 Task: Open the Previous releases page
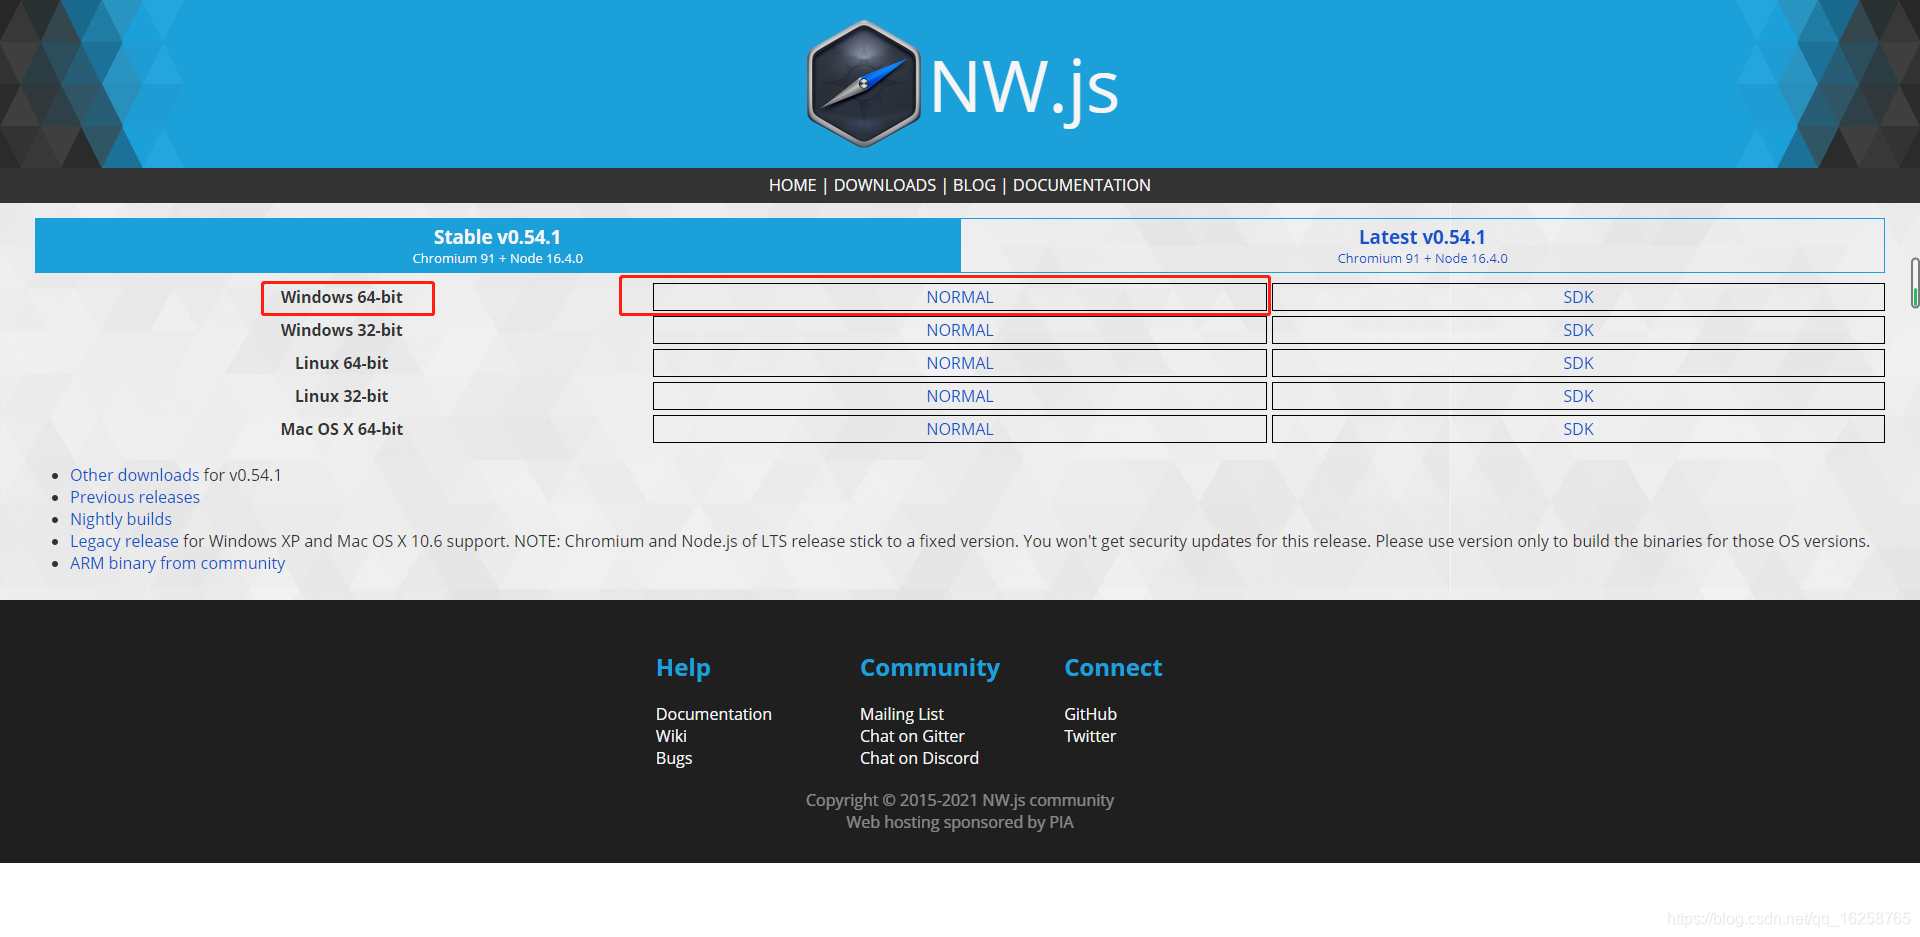tap(134, 497)
